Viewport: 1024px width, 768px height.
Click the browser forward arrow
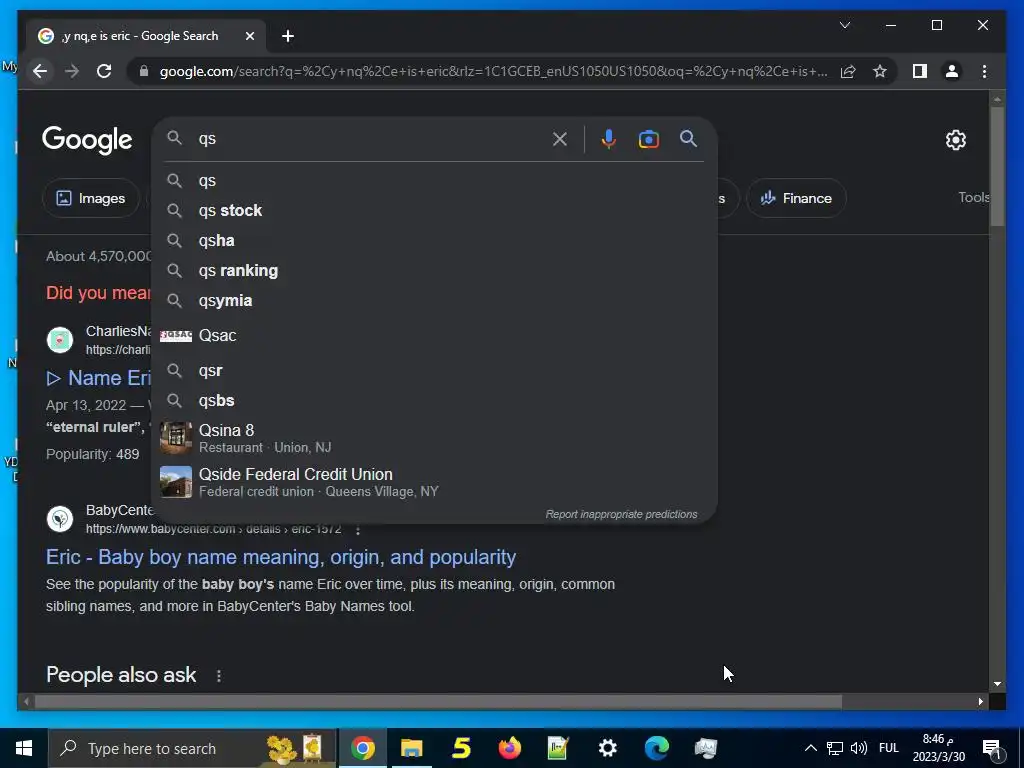click(x=72, y=71)
